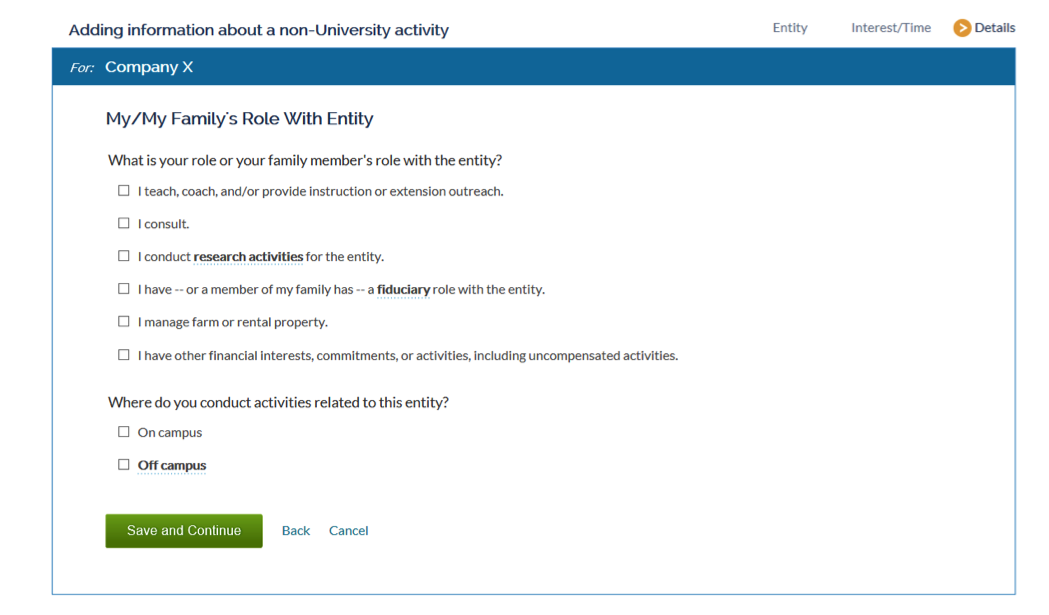Screen dimensions: 1049x615
Task: Check 'I manage farm or rental property'
Action: 124,321
